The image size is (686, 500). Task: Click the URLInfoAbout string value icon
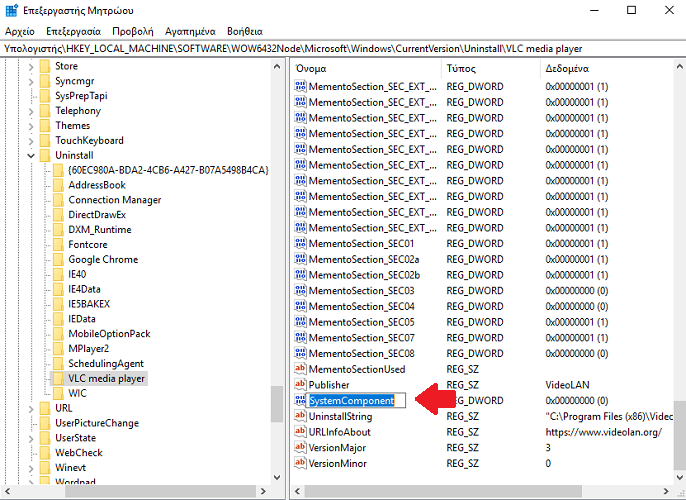(300, 432)
